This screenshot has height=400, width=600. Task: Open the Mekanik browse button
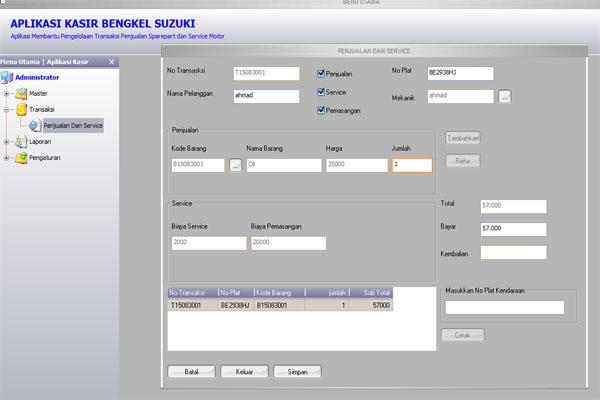click(x=505, y=96)
